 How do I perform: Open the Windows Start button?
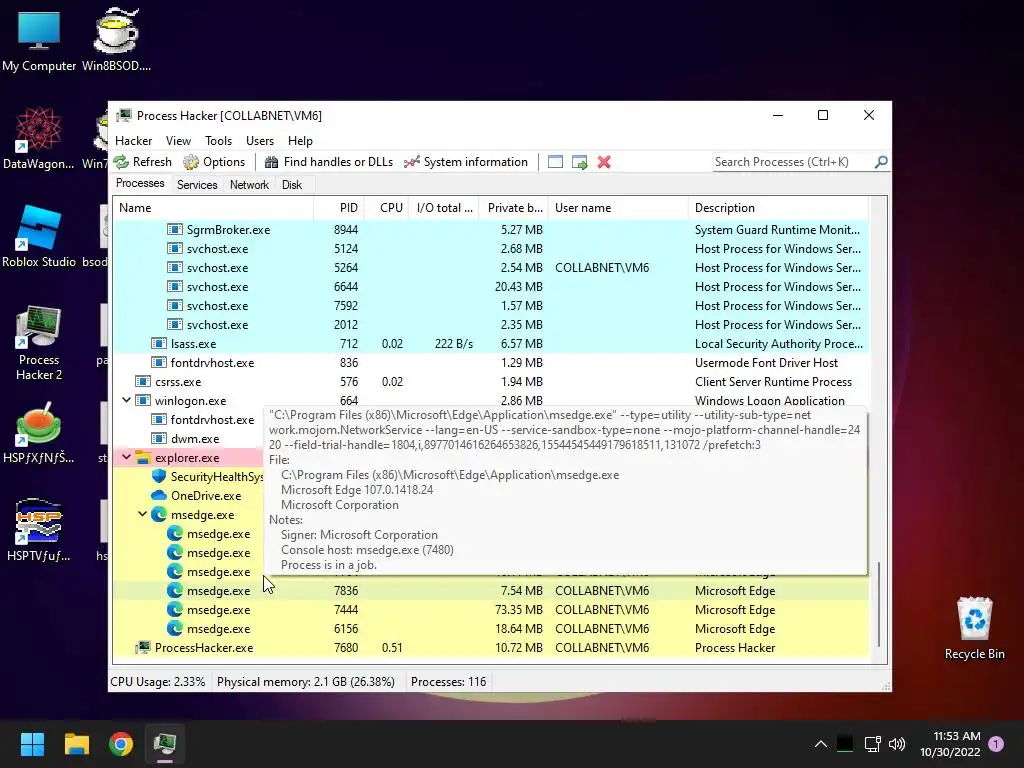tap(32, 744)
